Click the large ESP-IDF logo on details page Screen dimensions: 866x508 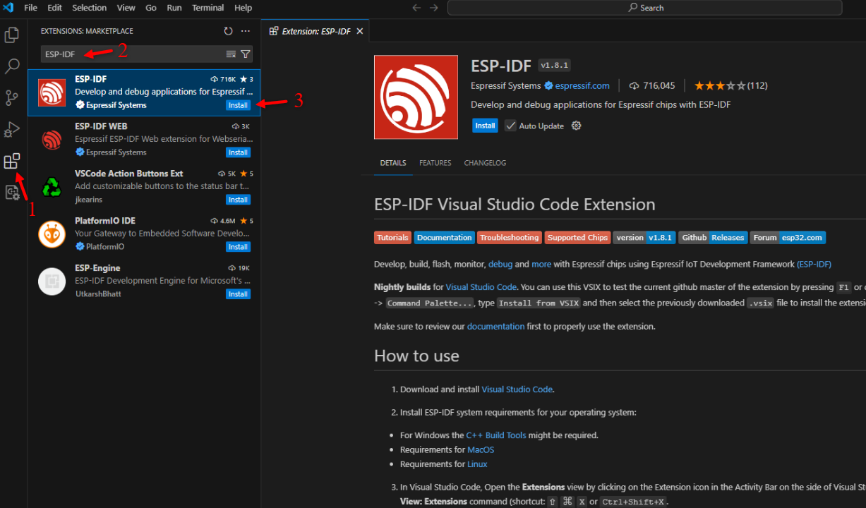click(x=416, y=97)
